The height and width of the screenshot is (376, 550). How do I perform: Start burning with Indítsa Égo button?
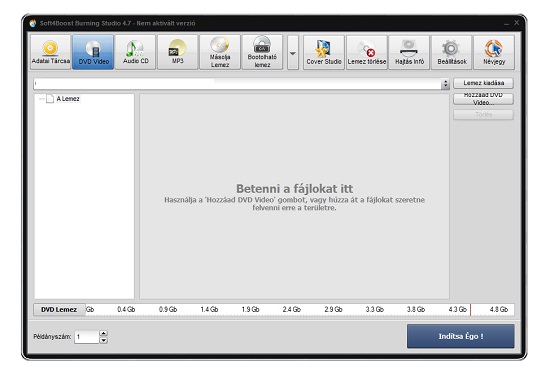[x=461, y=336]
